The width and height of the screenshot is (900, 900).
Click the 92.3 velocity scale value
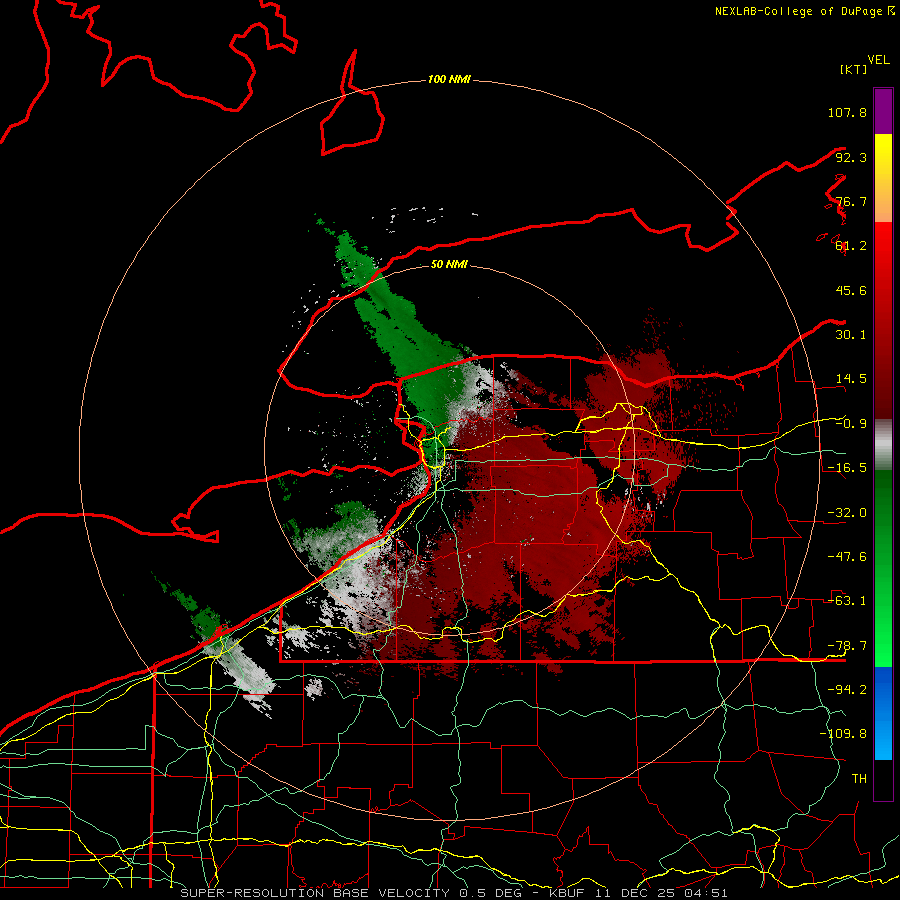(851, 157)
